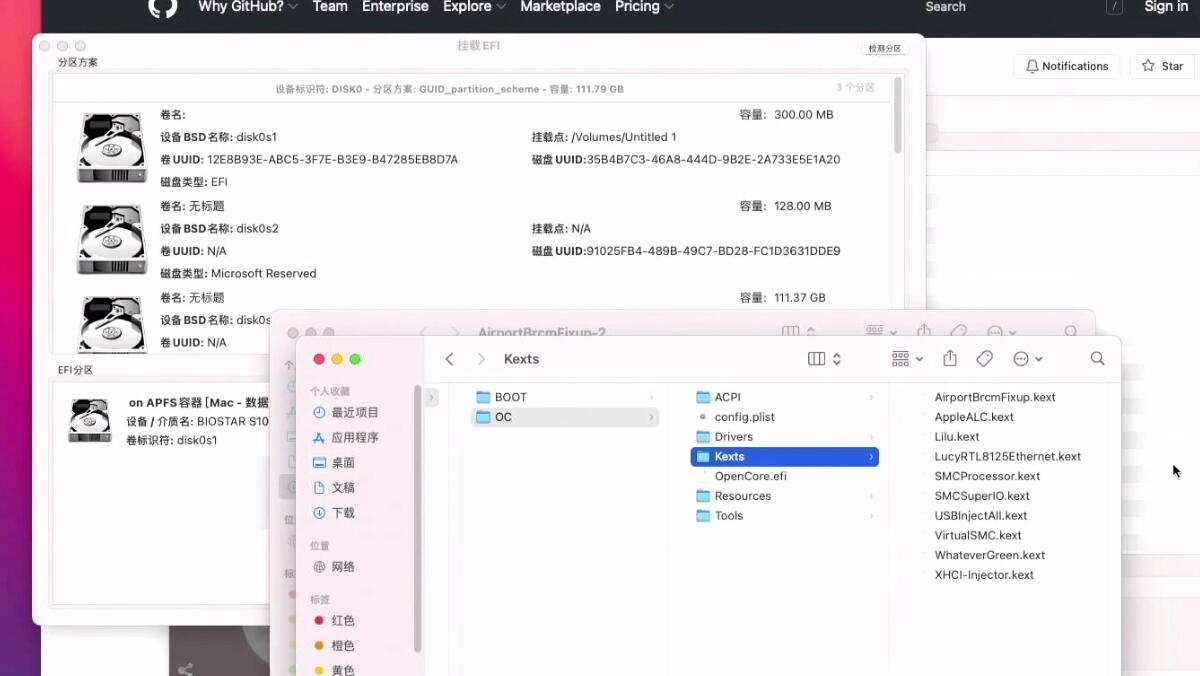1200x676 pixels.
Task: Open the Share menu in the Finder toolbar
Action: coord(949,358)
